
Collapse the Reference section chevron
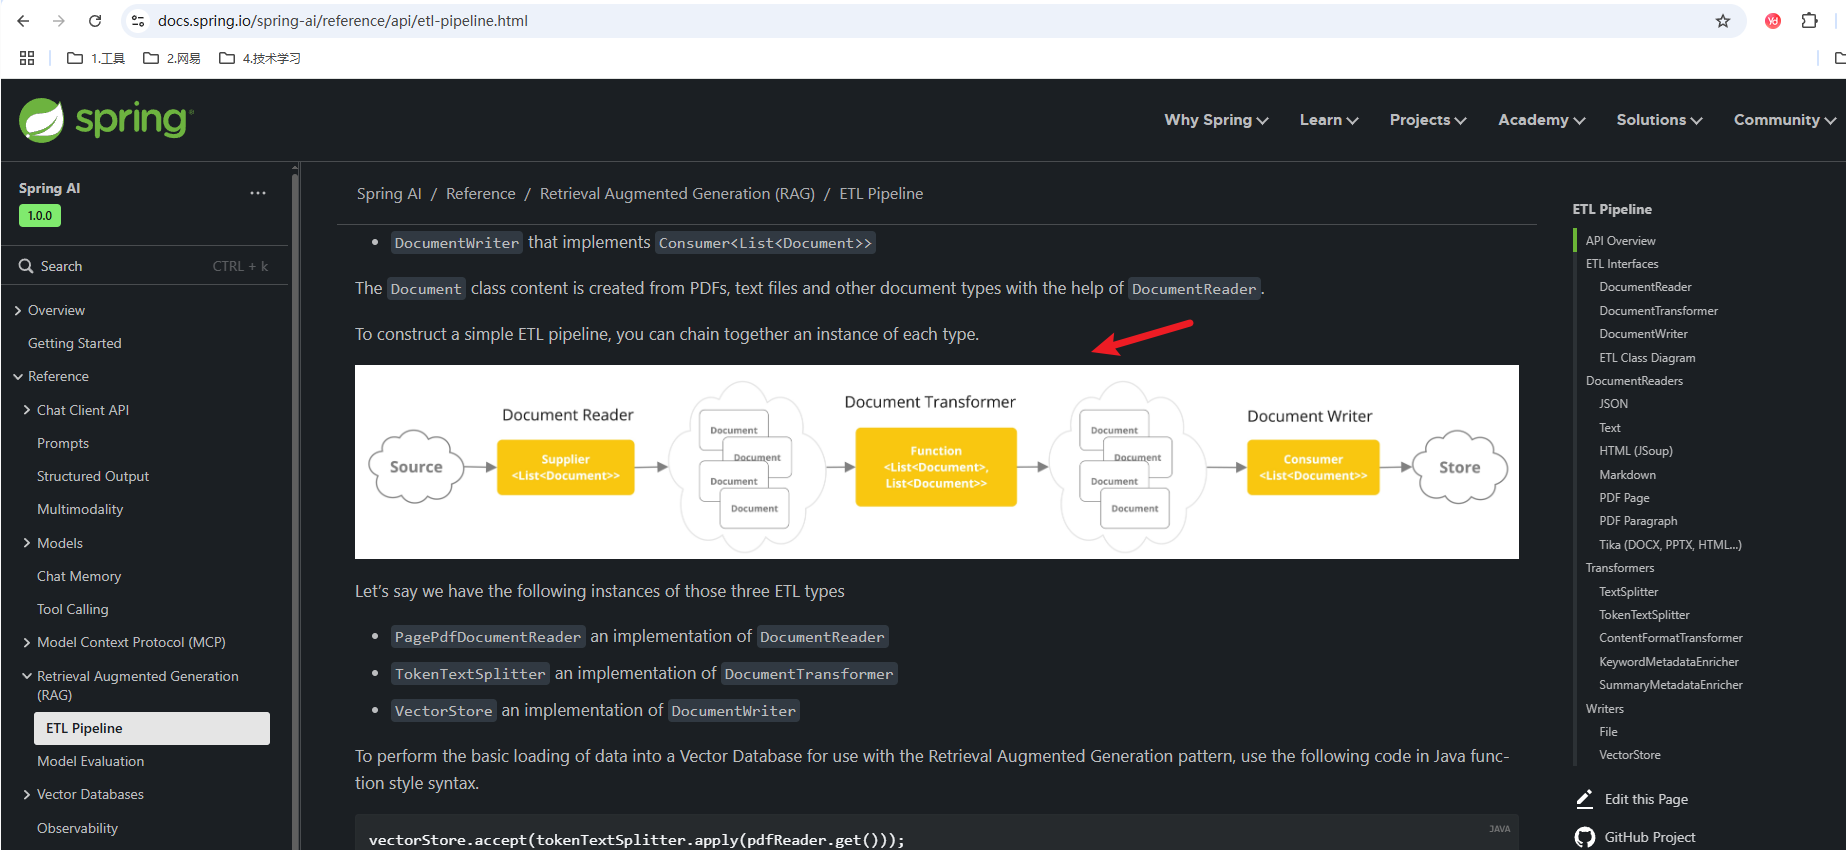[x=18, y=377]
